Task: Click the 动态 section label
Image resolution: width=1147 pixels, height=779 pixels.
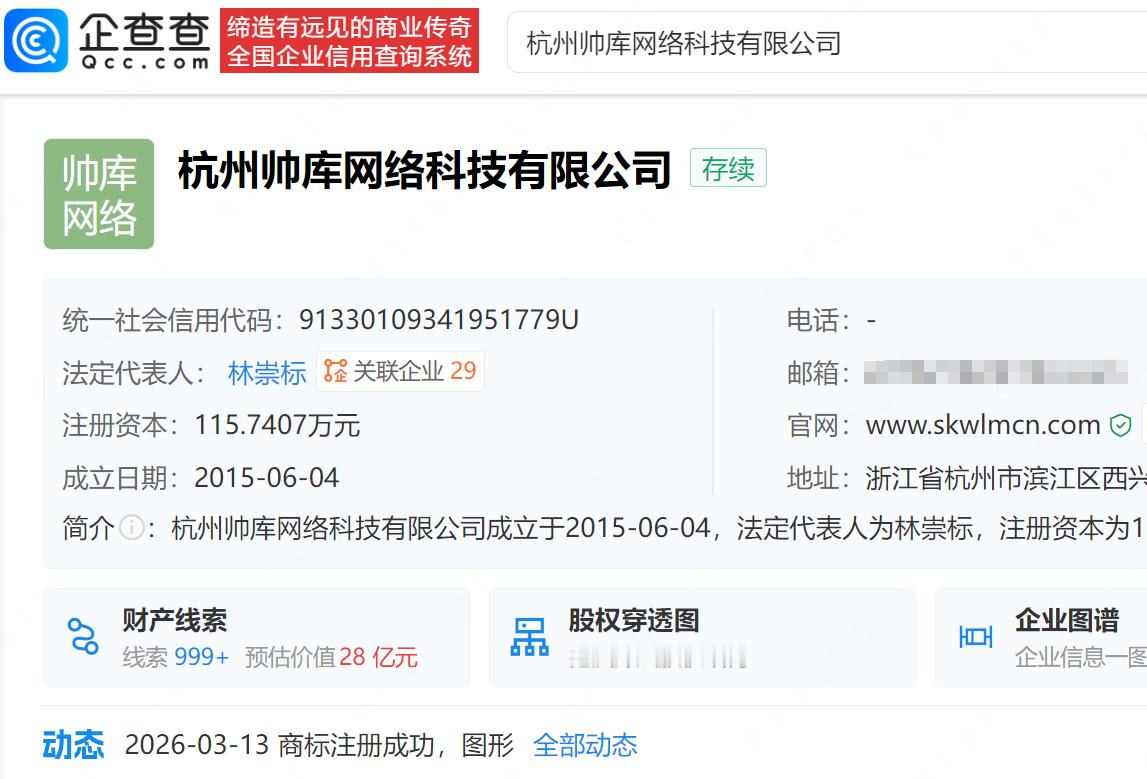Action: (x=73, y=745)
